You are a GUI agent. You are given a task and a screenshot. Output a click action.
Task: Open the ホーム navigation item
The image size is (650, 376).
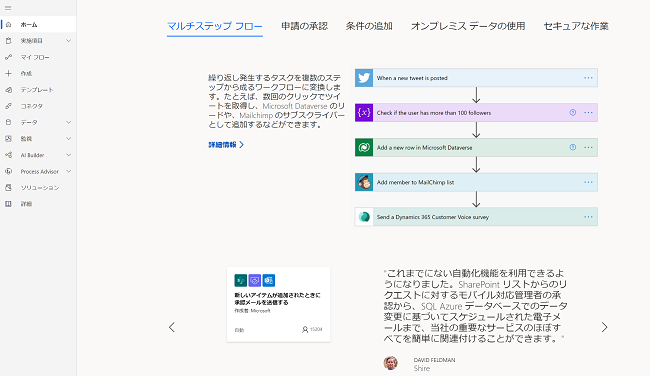pyautogui.click(x=38, y=24)
